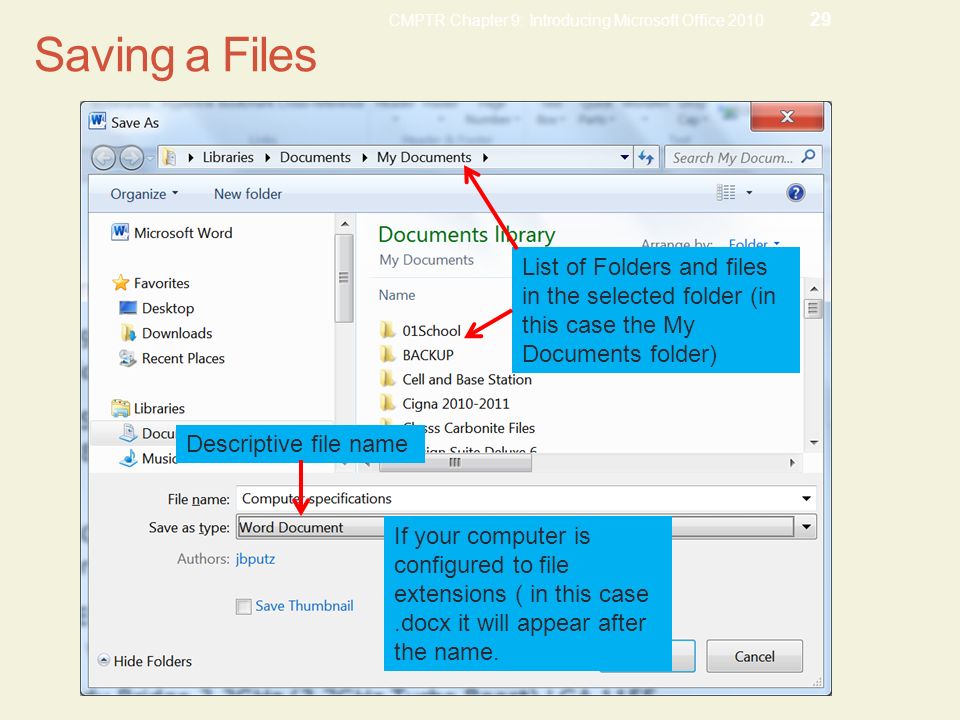This screenshot has height=720, width=960.
Task: Click the Desktop icon in Favorites
Action: pyautogui.click(x=128, y=307)
